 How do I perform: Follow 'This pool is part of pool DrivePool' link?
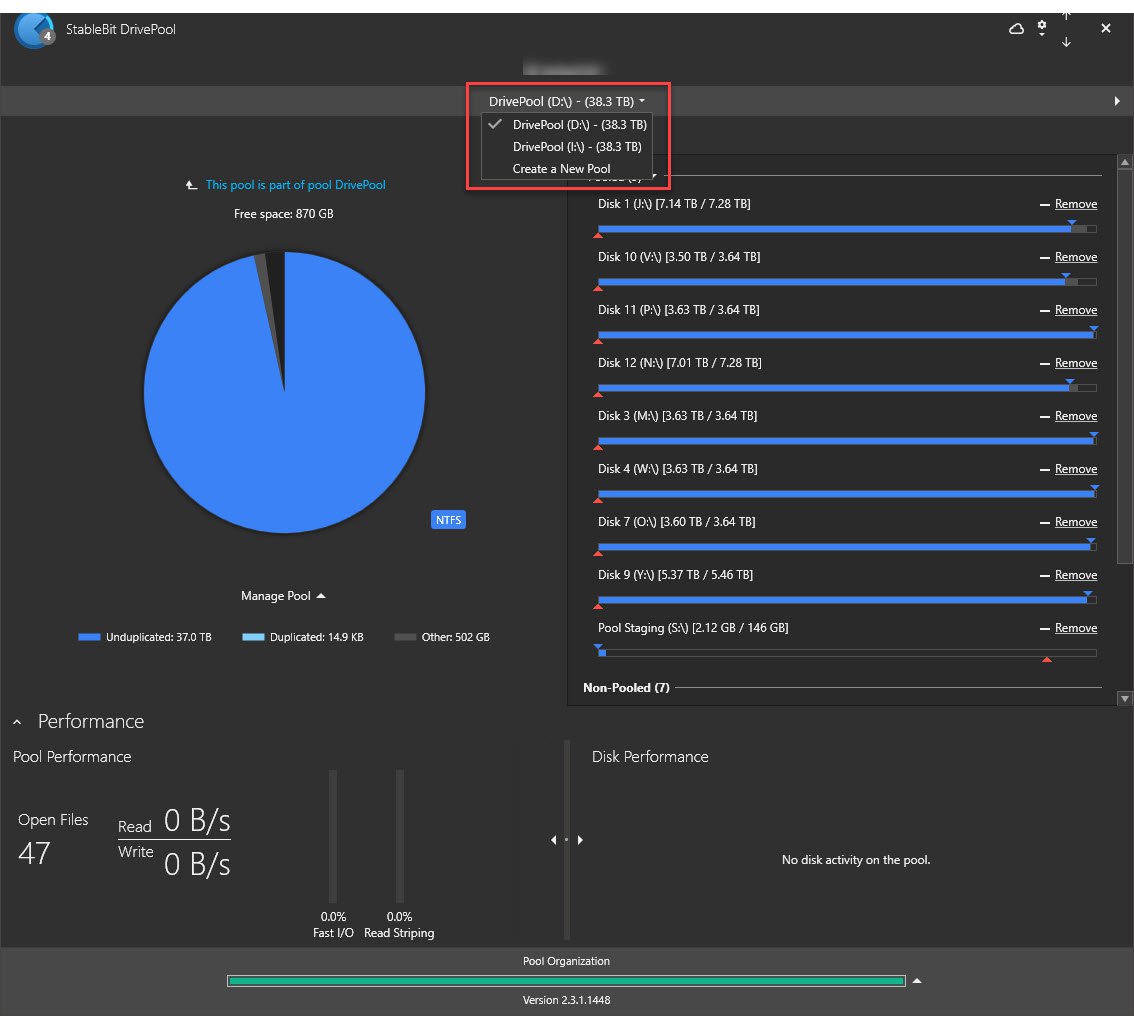point(295,185)
